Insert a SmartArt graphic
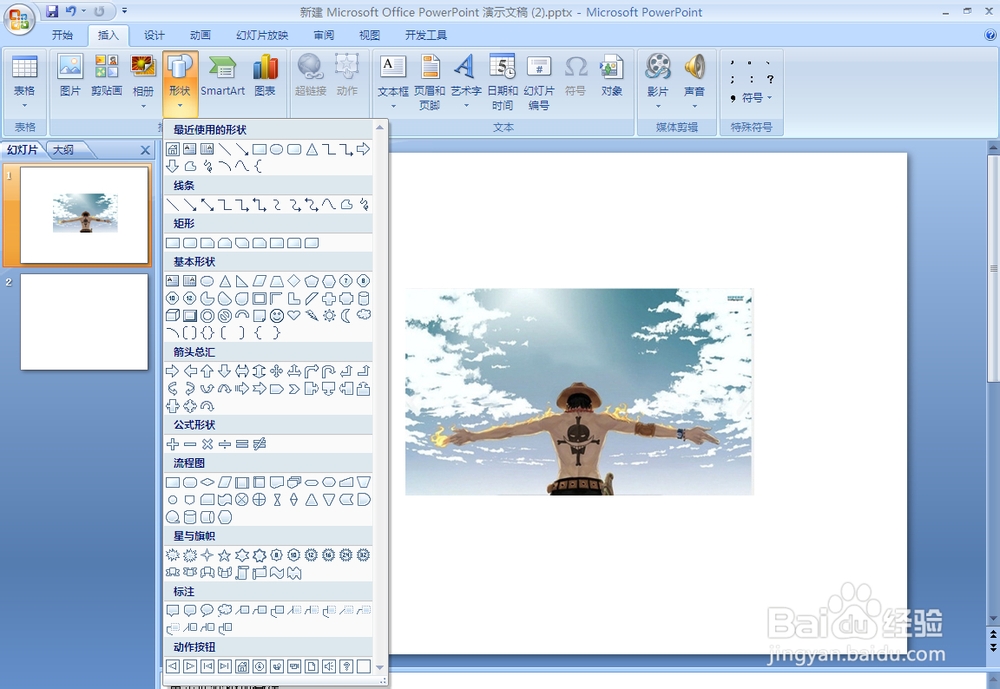Viewport: 1000px width, 689px height. coord(223,77)
